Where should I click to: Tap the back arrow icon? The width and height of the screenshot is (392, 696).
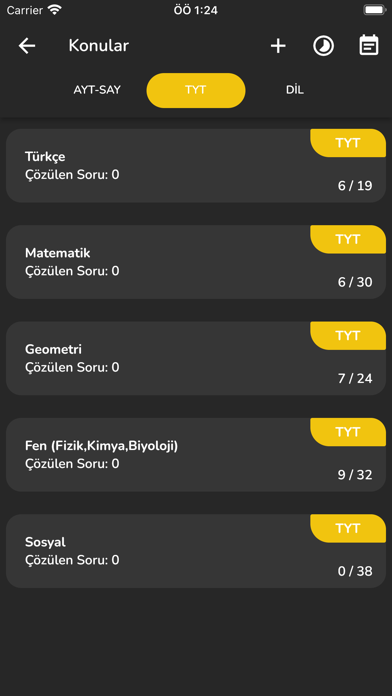pyautogui.click(x=27, y=46)
